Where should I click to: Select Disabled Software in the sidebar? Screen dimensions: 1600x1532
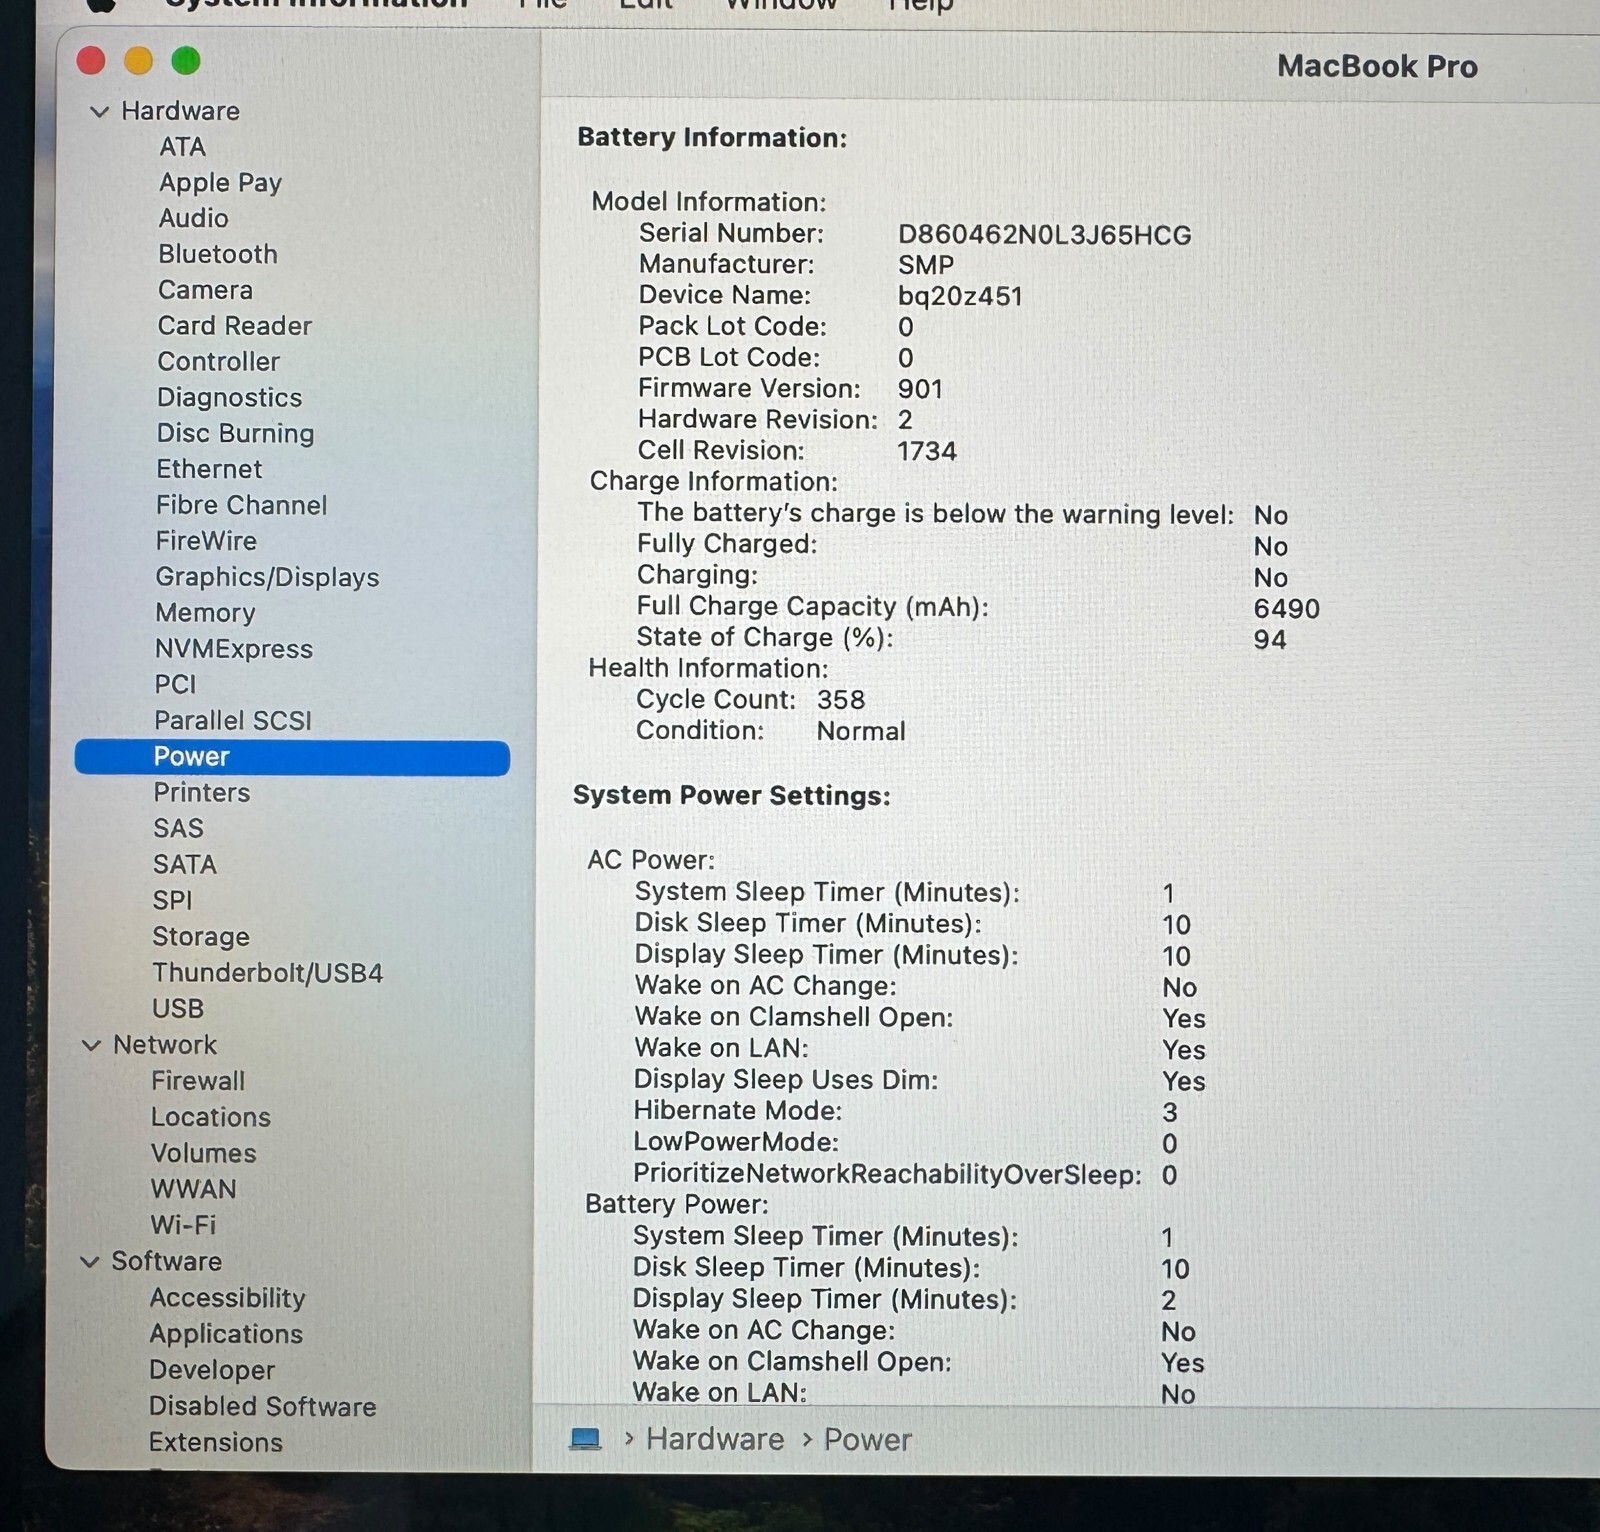263,1406
